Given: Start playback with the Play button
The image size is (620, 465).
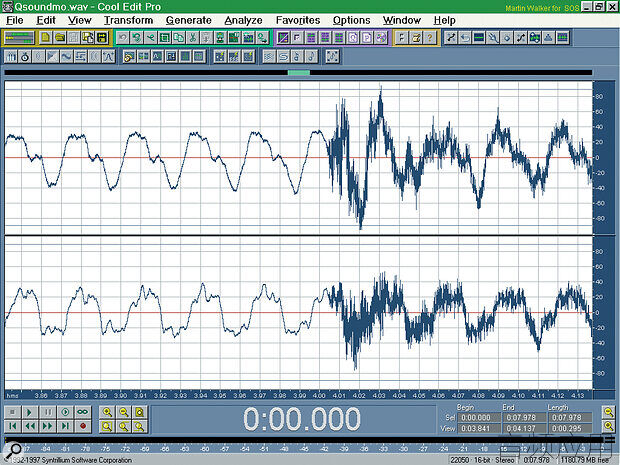Looking at the screenshot, I should tap(30, 412).
